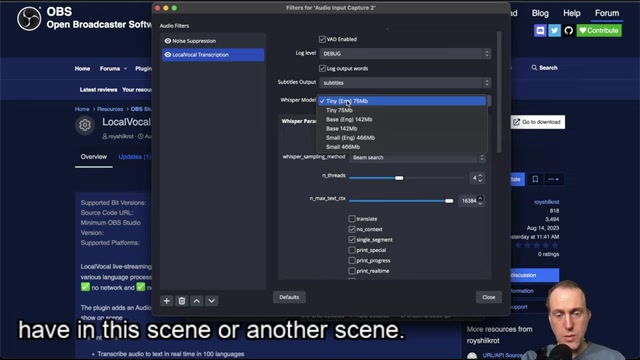Choose Small 466Mb model option
640x360 pixels.
(x=402, y=147)
